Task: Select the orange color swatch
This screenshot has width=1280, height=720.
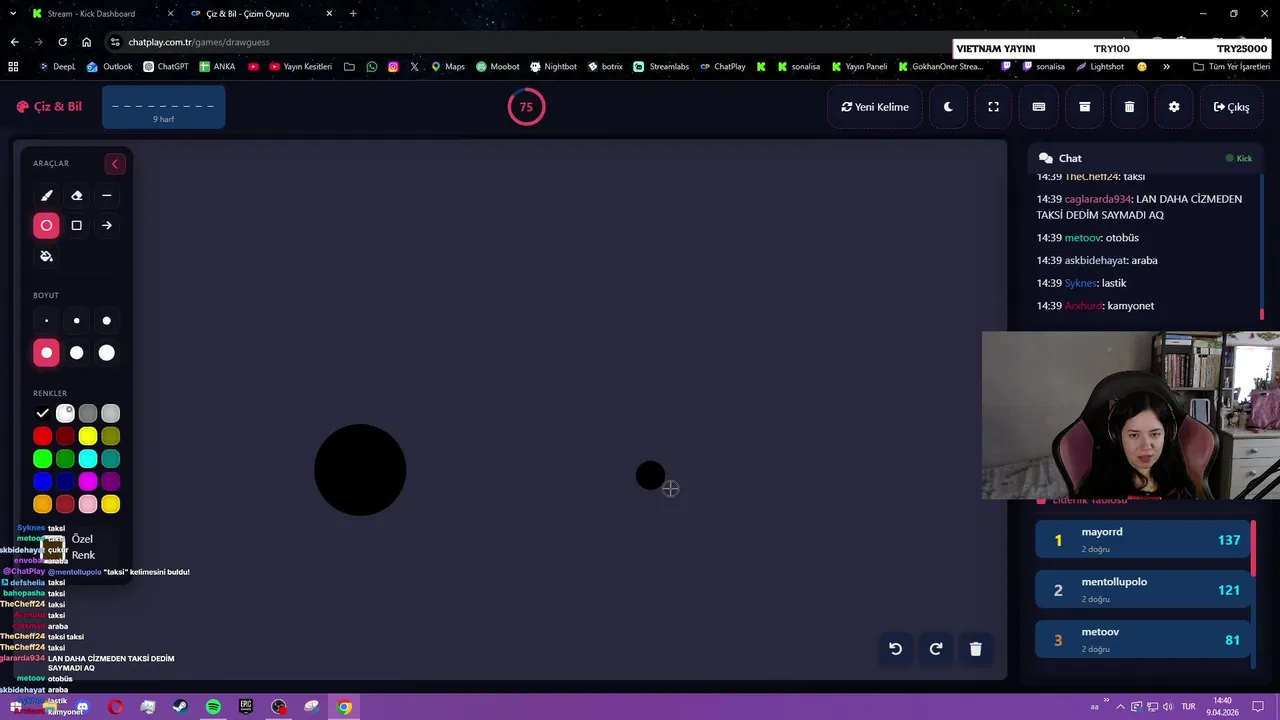Action: [42, 505]
